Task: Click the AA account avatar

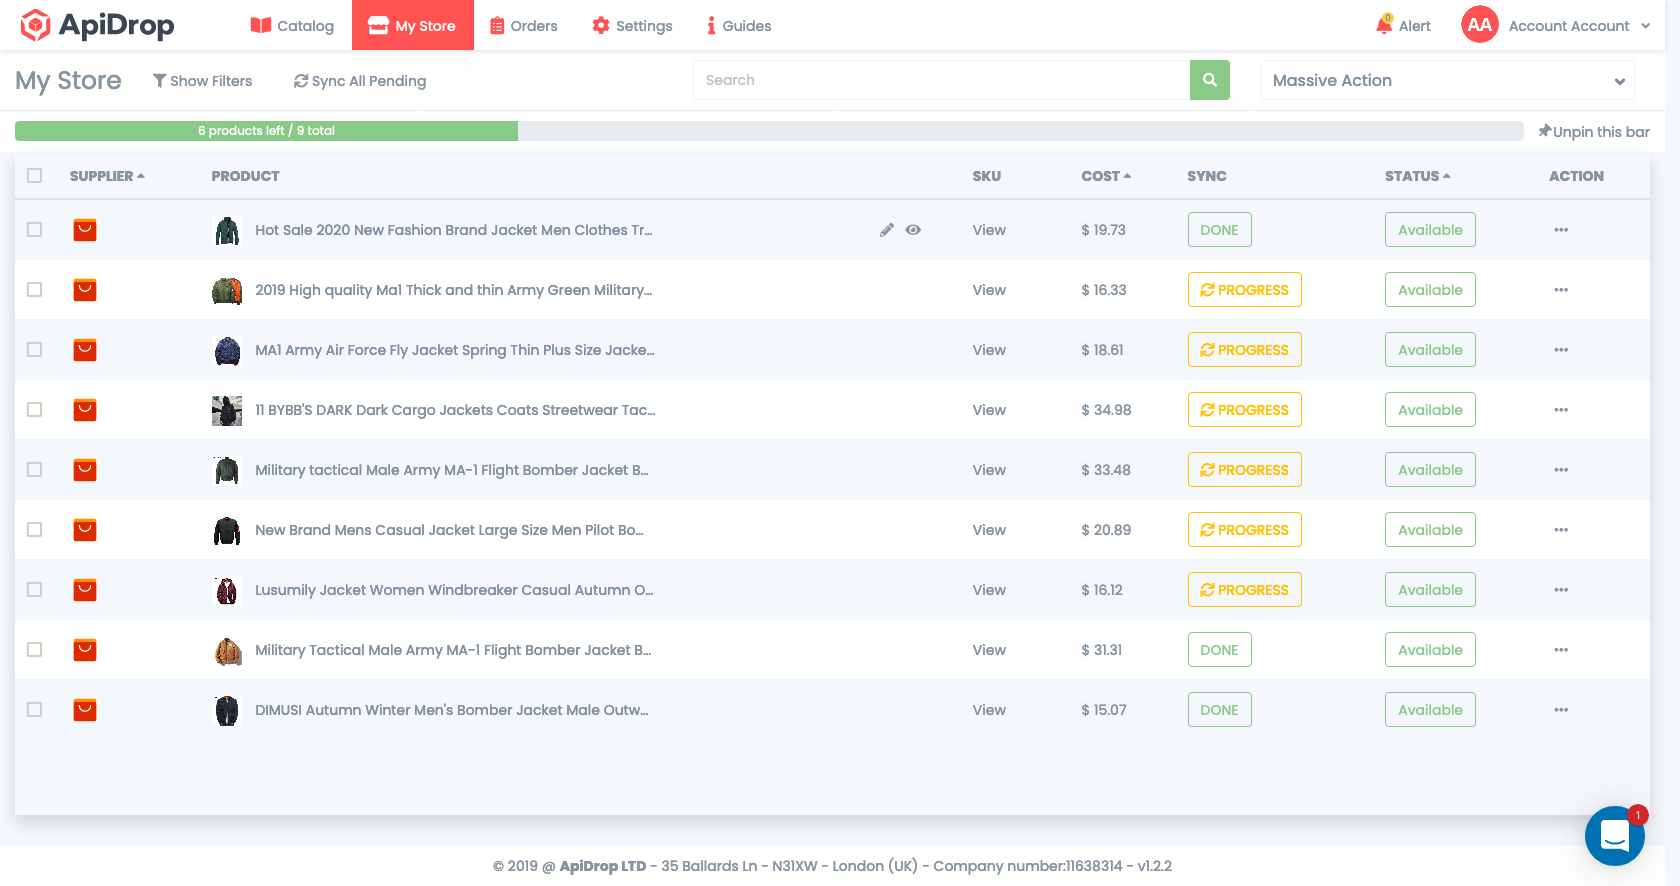Action: (x=1479, y=25)
